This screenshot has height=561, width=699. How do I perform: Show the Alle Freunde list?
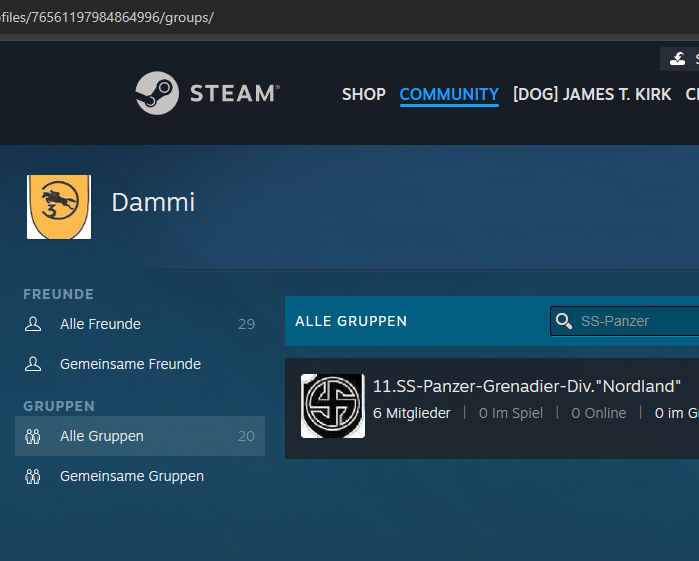(x=100, y=324)
